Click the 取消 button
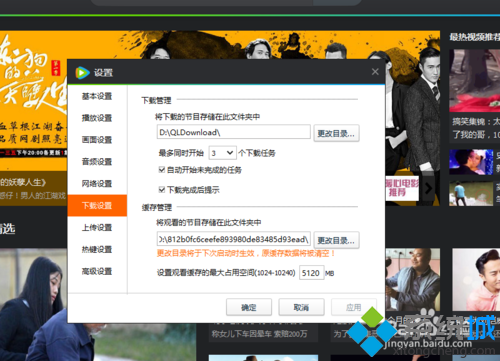Viewport: 500px width, 361px height. (x=301, y=307)
